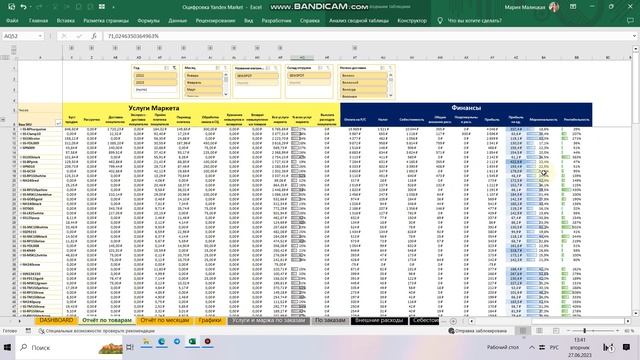The width and height of the screenshot is (640, 360).
Task: Open the Внешние расходы sheet tab
Action: point(379,320)
